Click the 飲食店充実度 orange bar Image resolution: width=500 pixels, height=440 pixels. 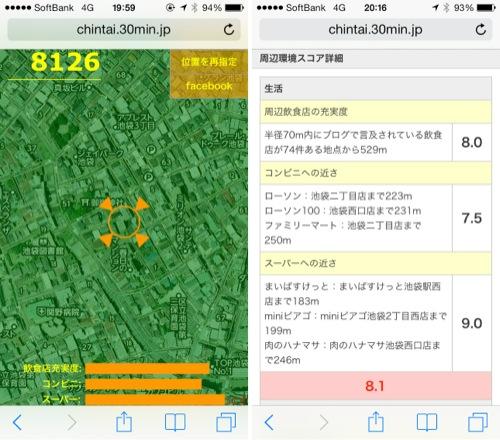click(x=147, y=368)
